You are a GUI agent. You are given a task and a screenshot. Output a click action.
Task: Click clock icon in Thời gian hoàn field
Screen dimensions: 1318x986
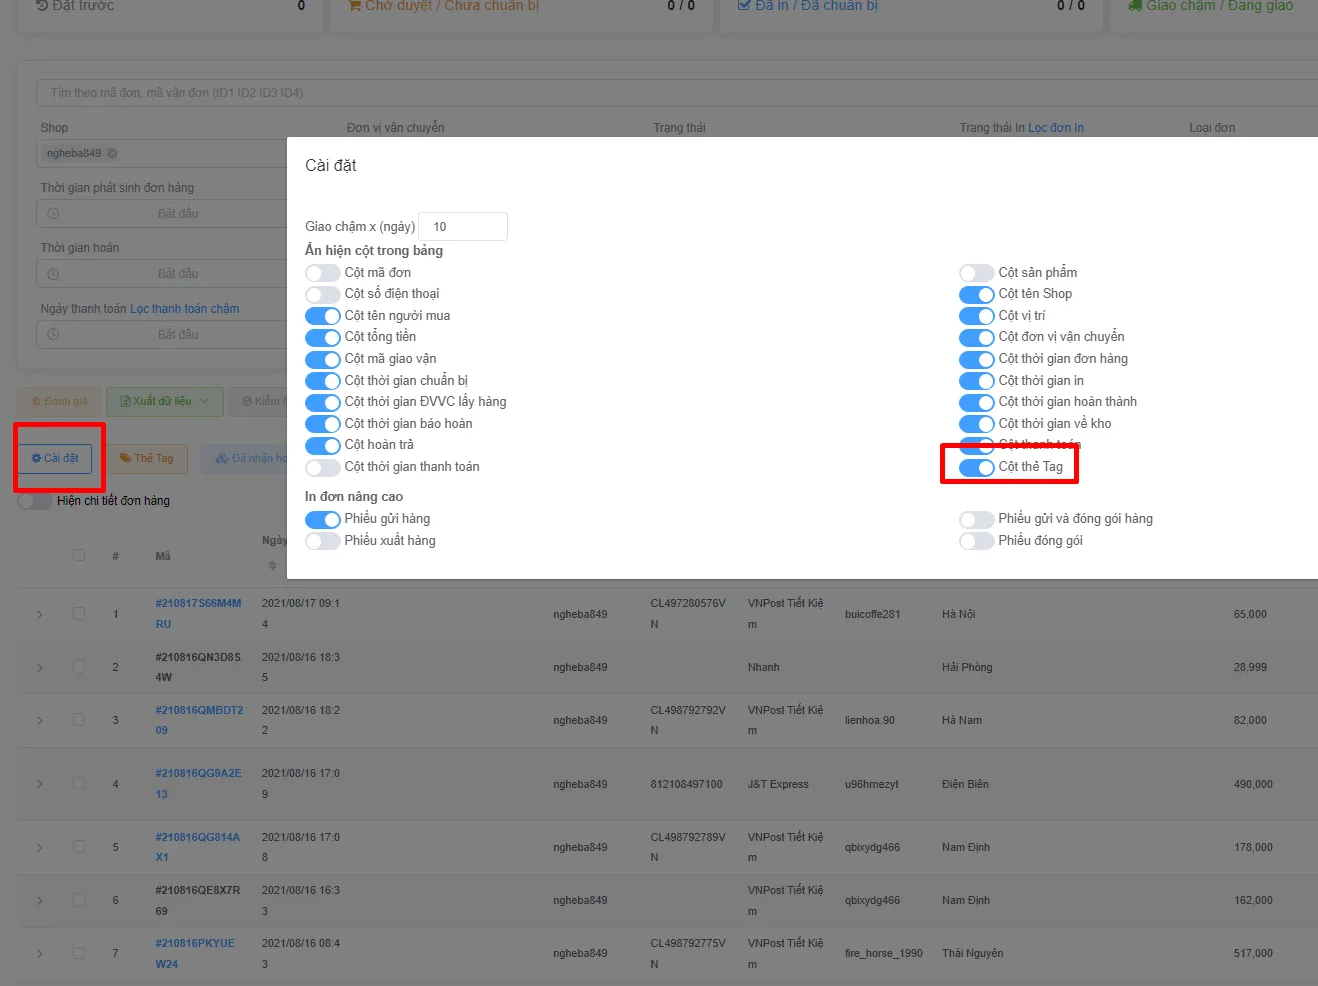[53, 274]
